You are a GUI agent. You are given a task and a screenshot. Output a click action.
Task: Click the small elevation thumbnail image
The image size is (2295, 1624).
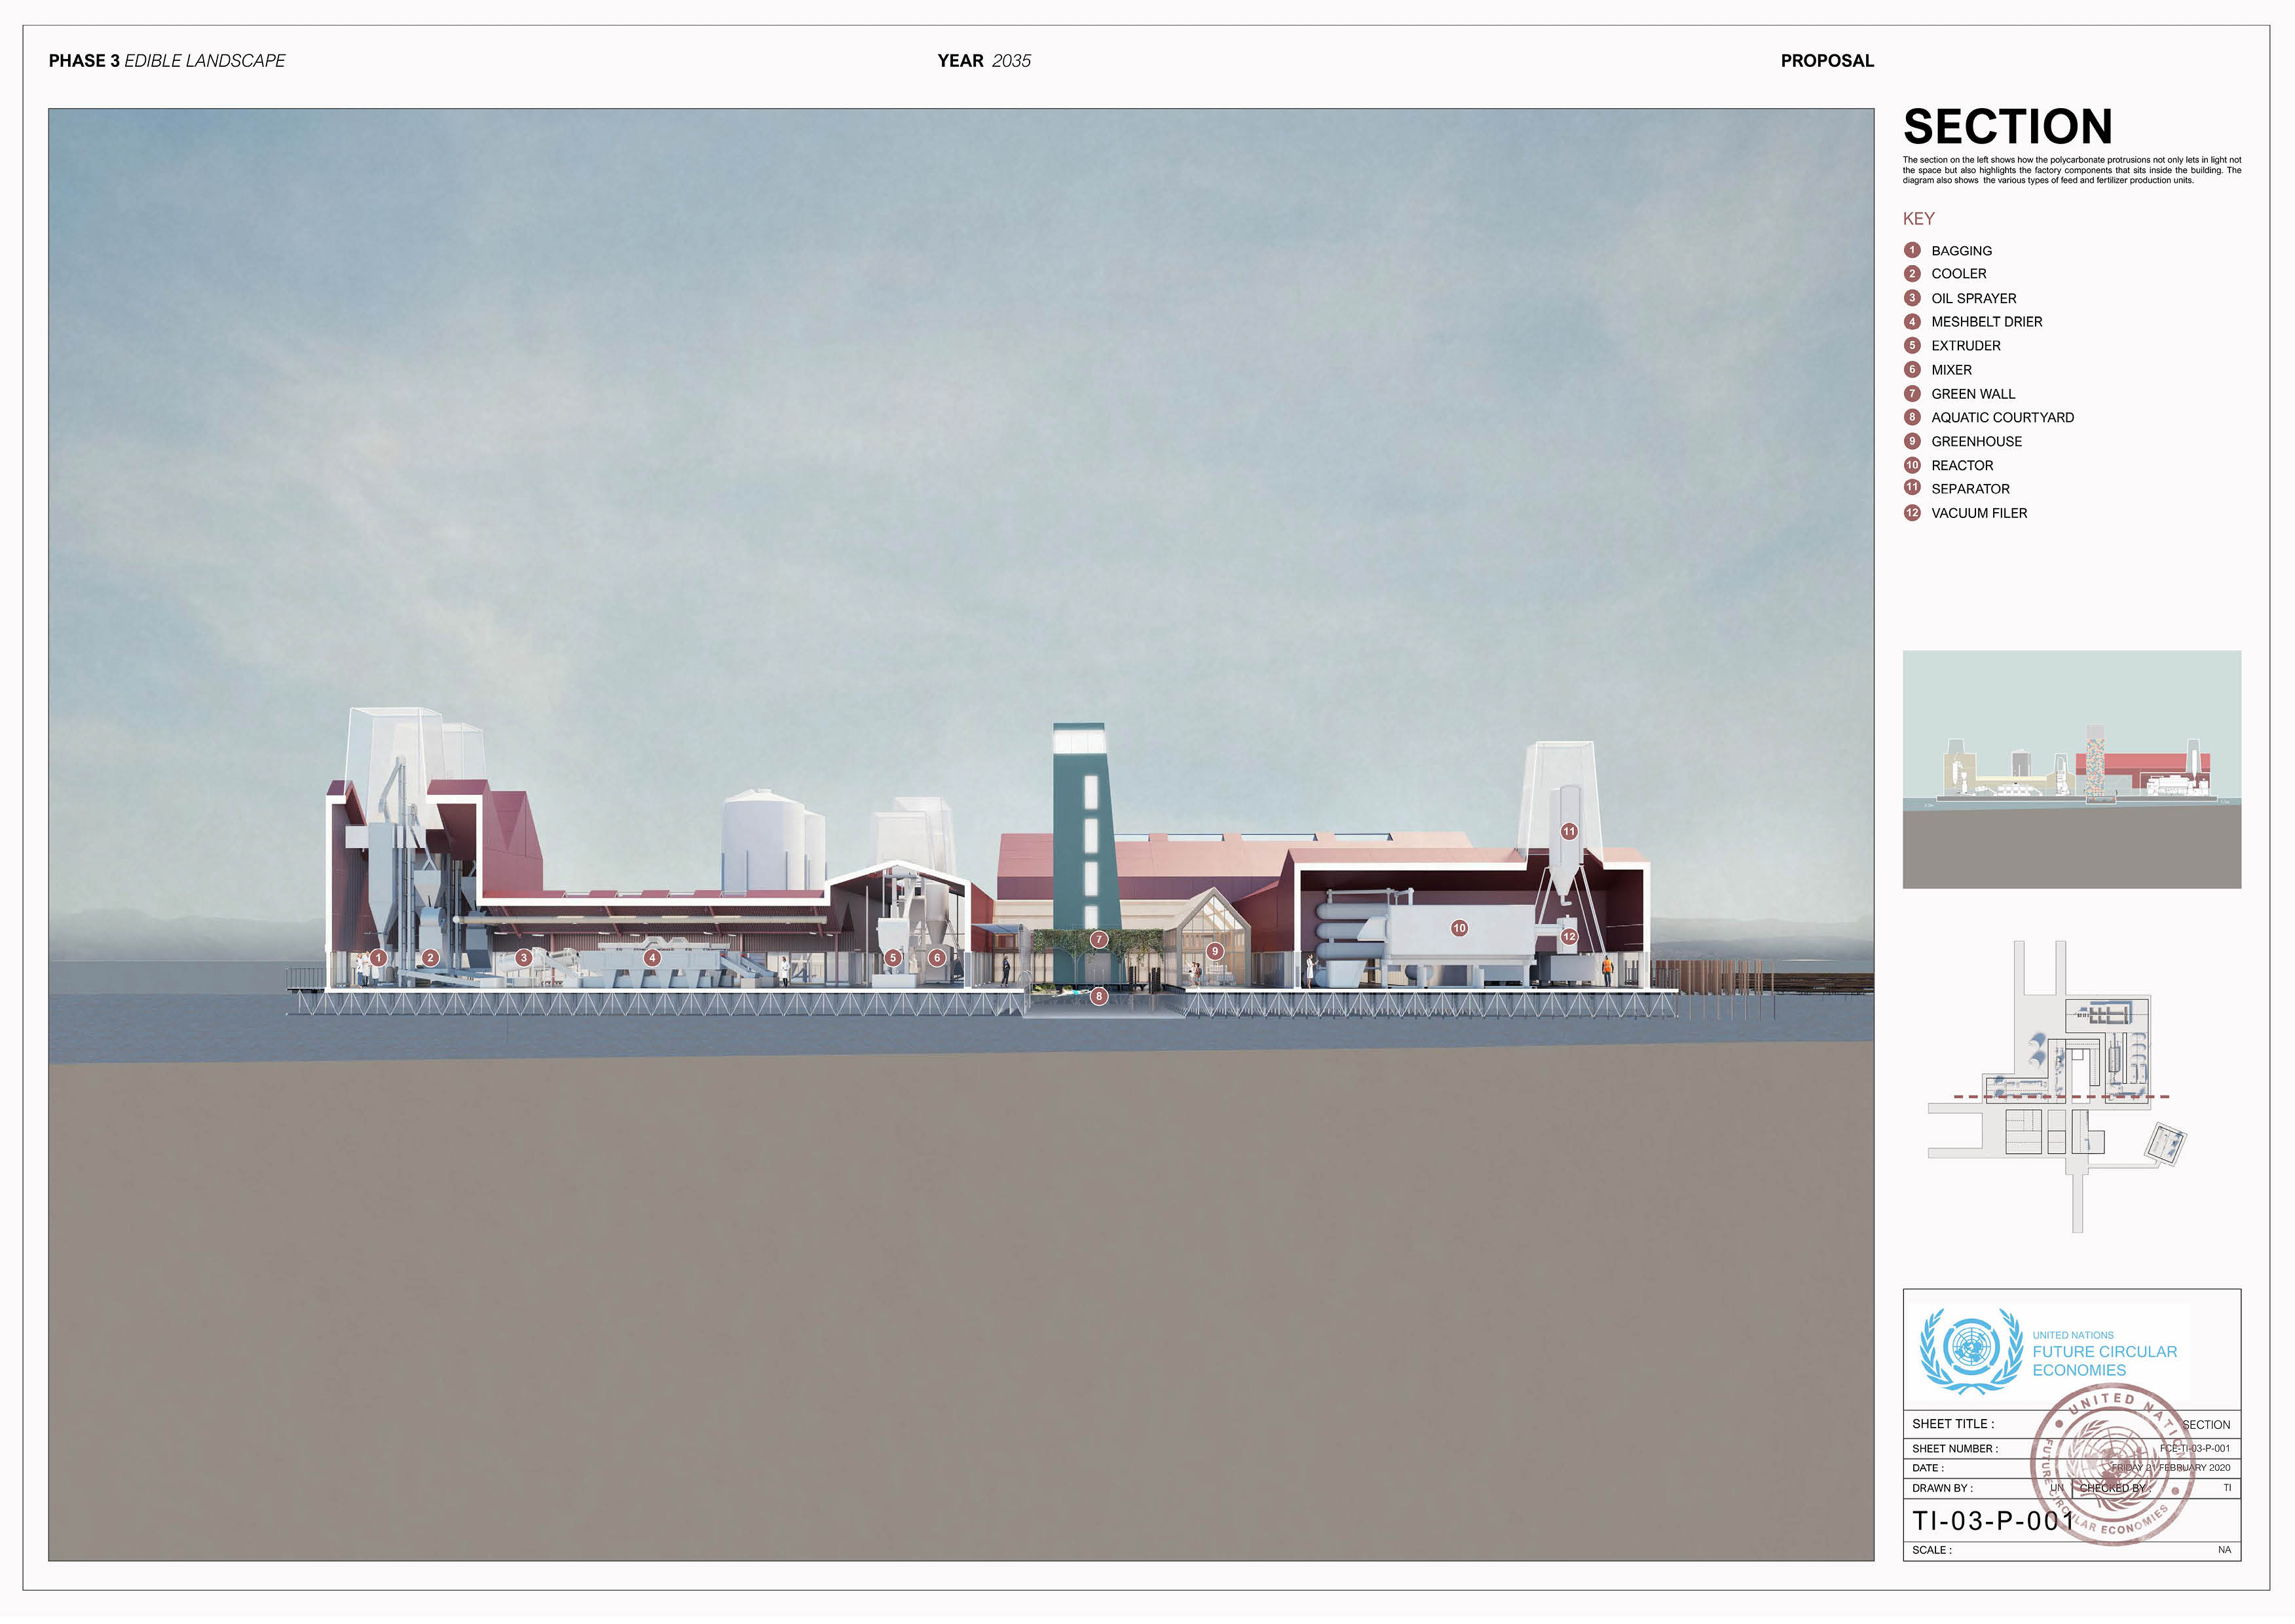click(2071, 769)
